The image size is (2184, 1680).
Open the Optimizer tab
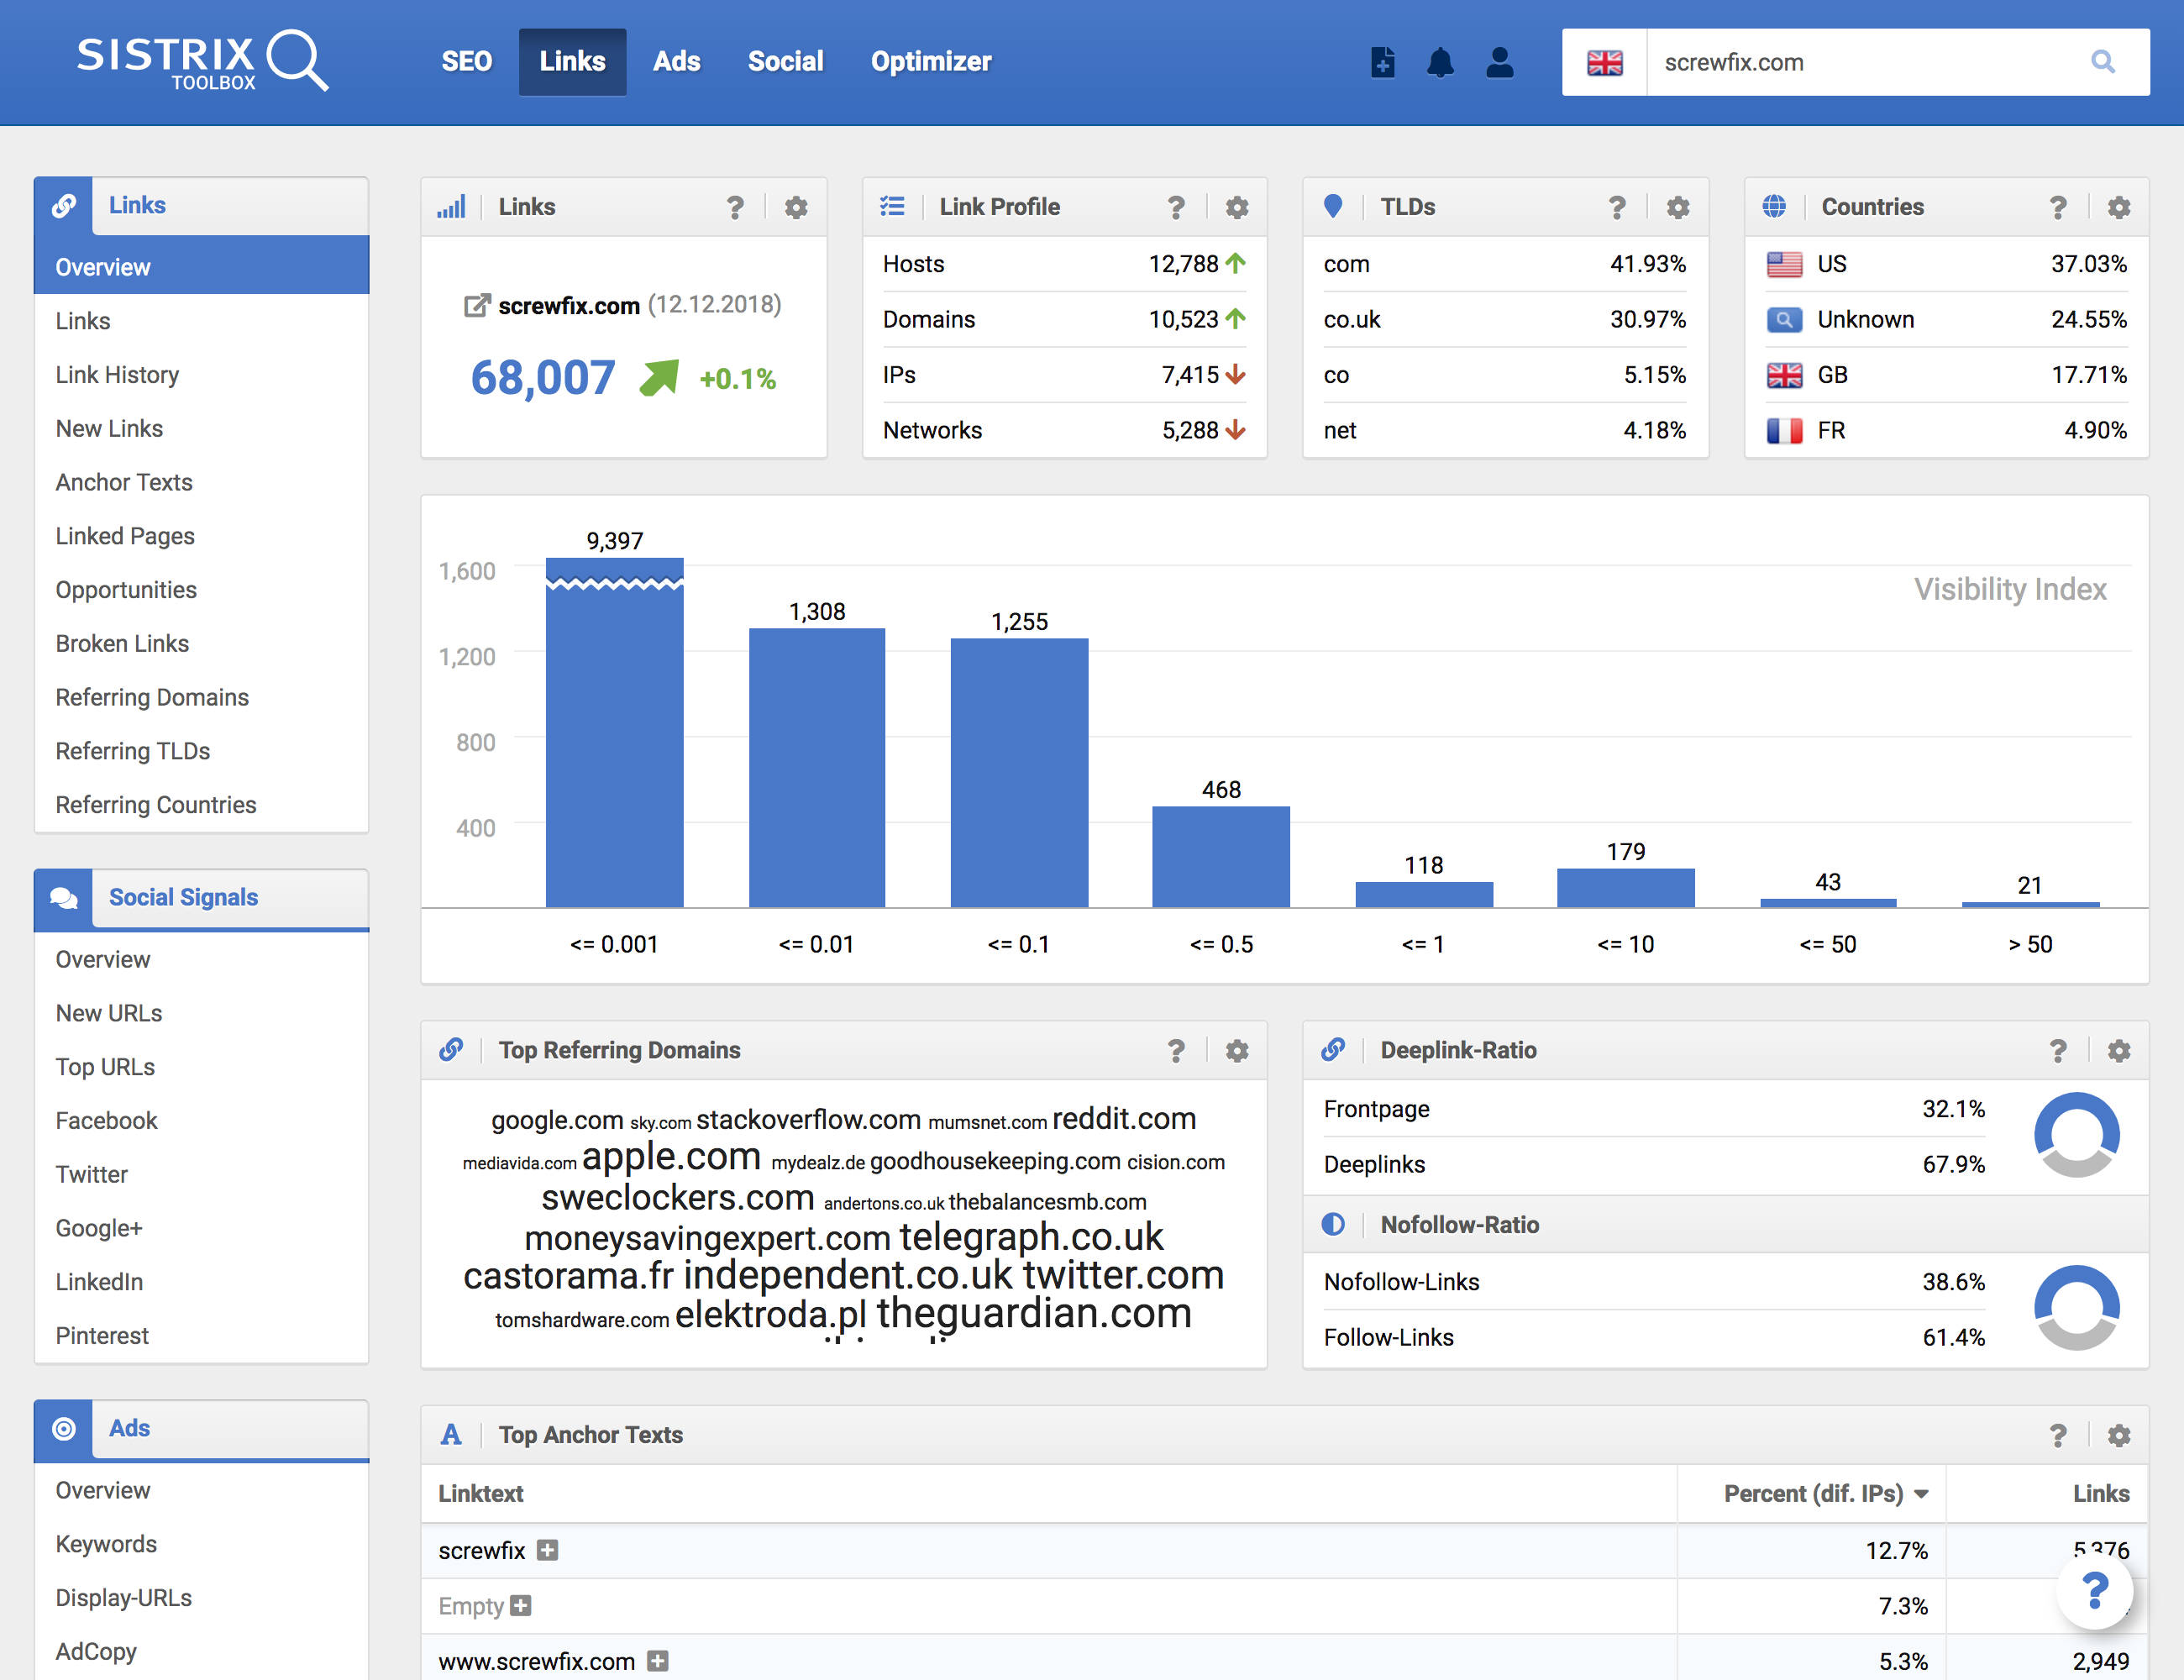[x=930, y=62]
